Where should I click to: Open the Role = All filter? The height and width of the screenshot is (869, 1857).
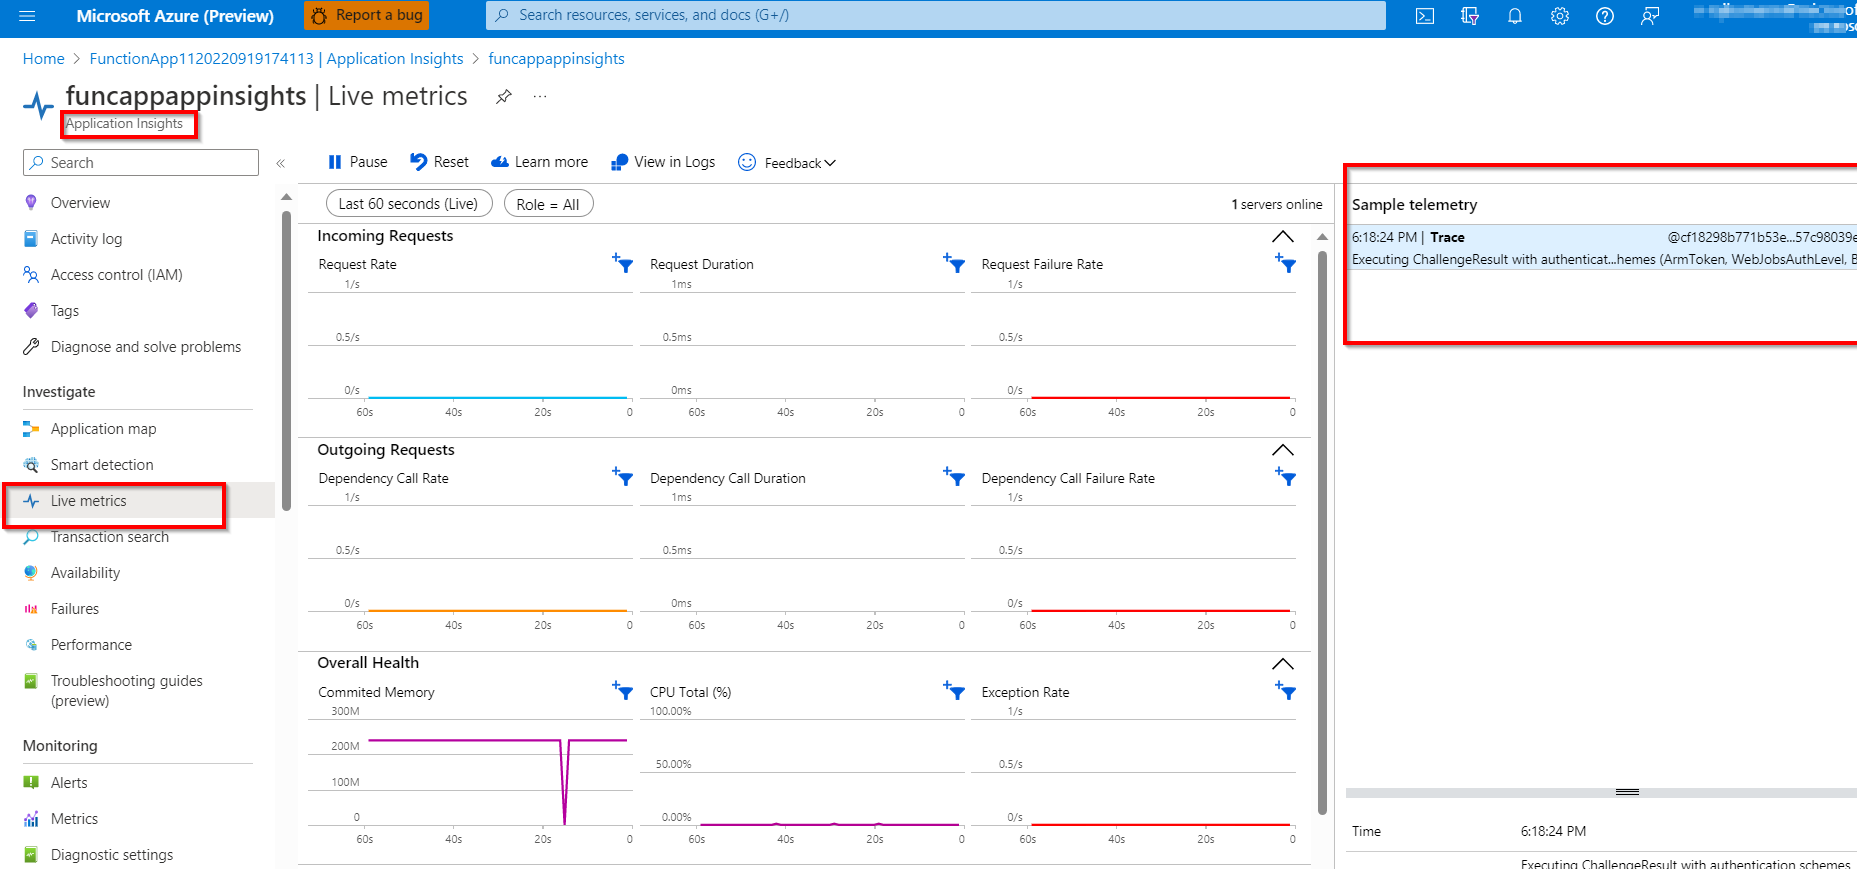coord(548,204)
